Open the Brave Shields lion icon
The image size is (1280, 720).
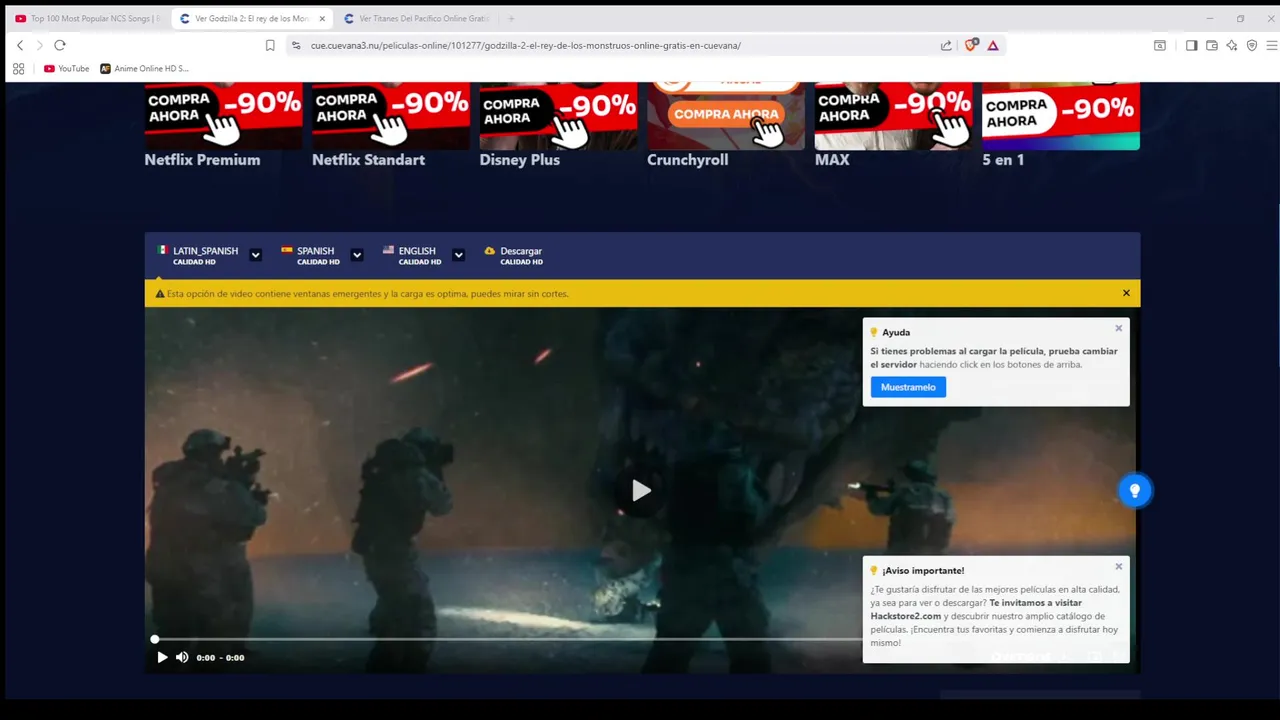tap(970, 45)
